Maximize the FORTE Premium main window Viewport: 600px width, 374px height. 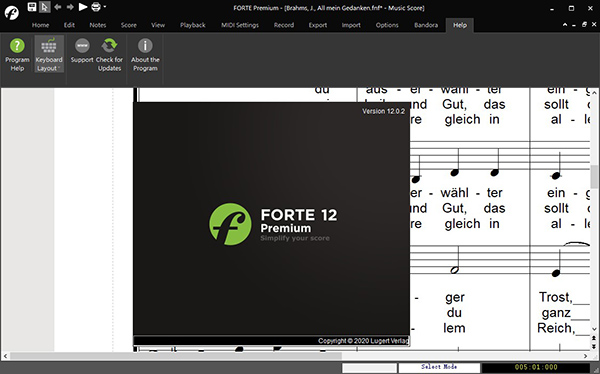[571, 8]
